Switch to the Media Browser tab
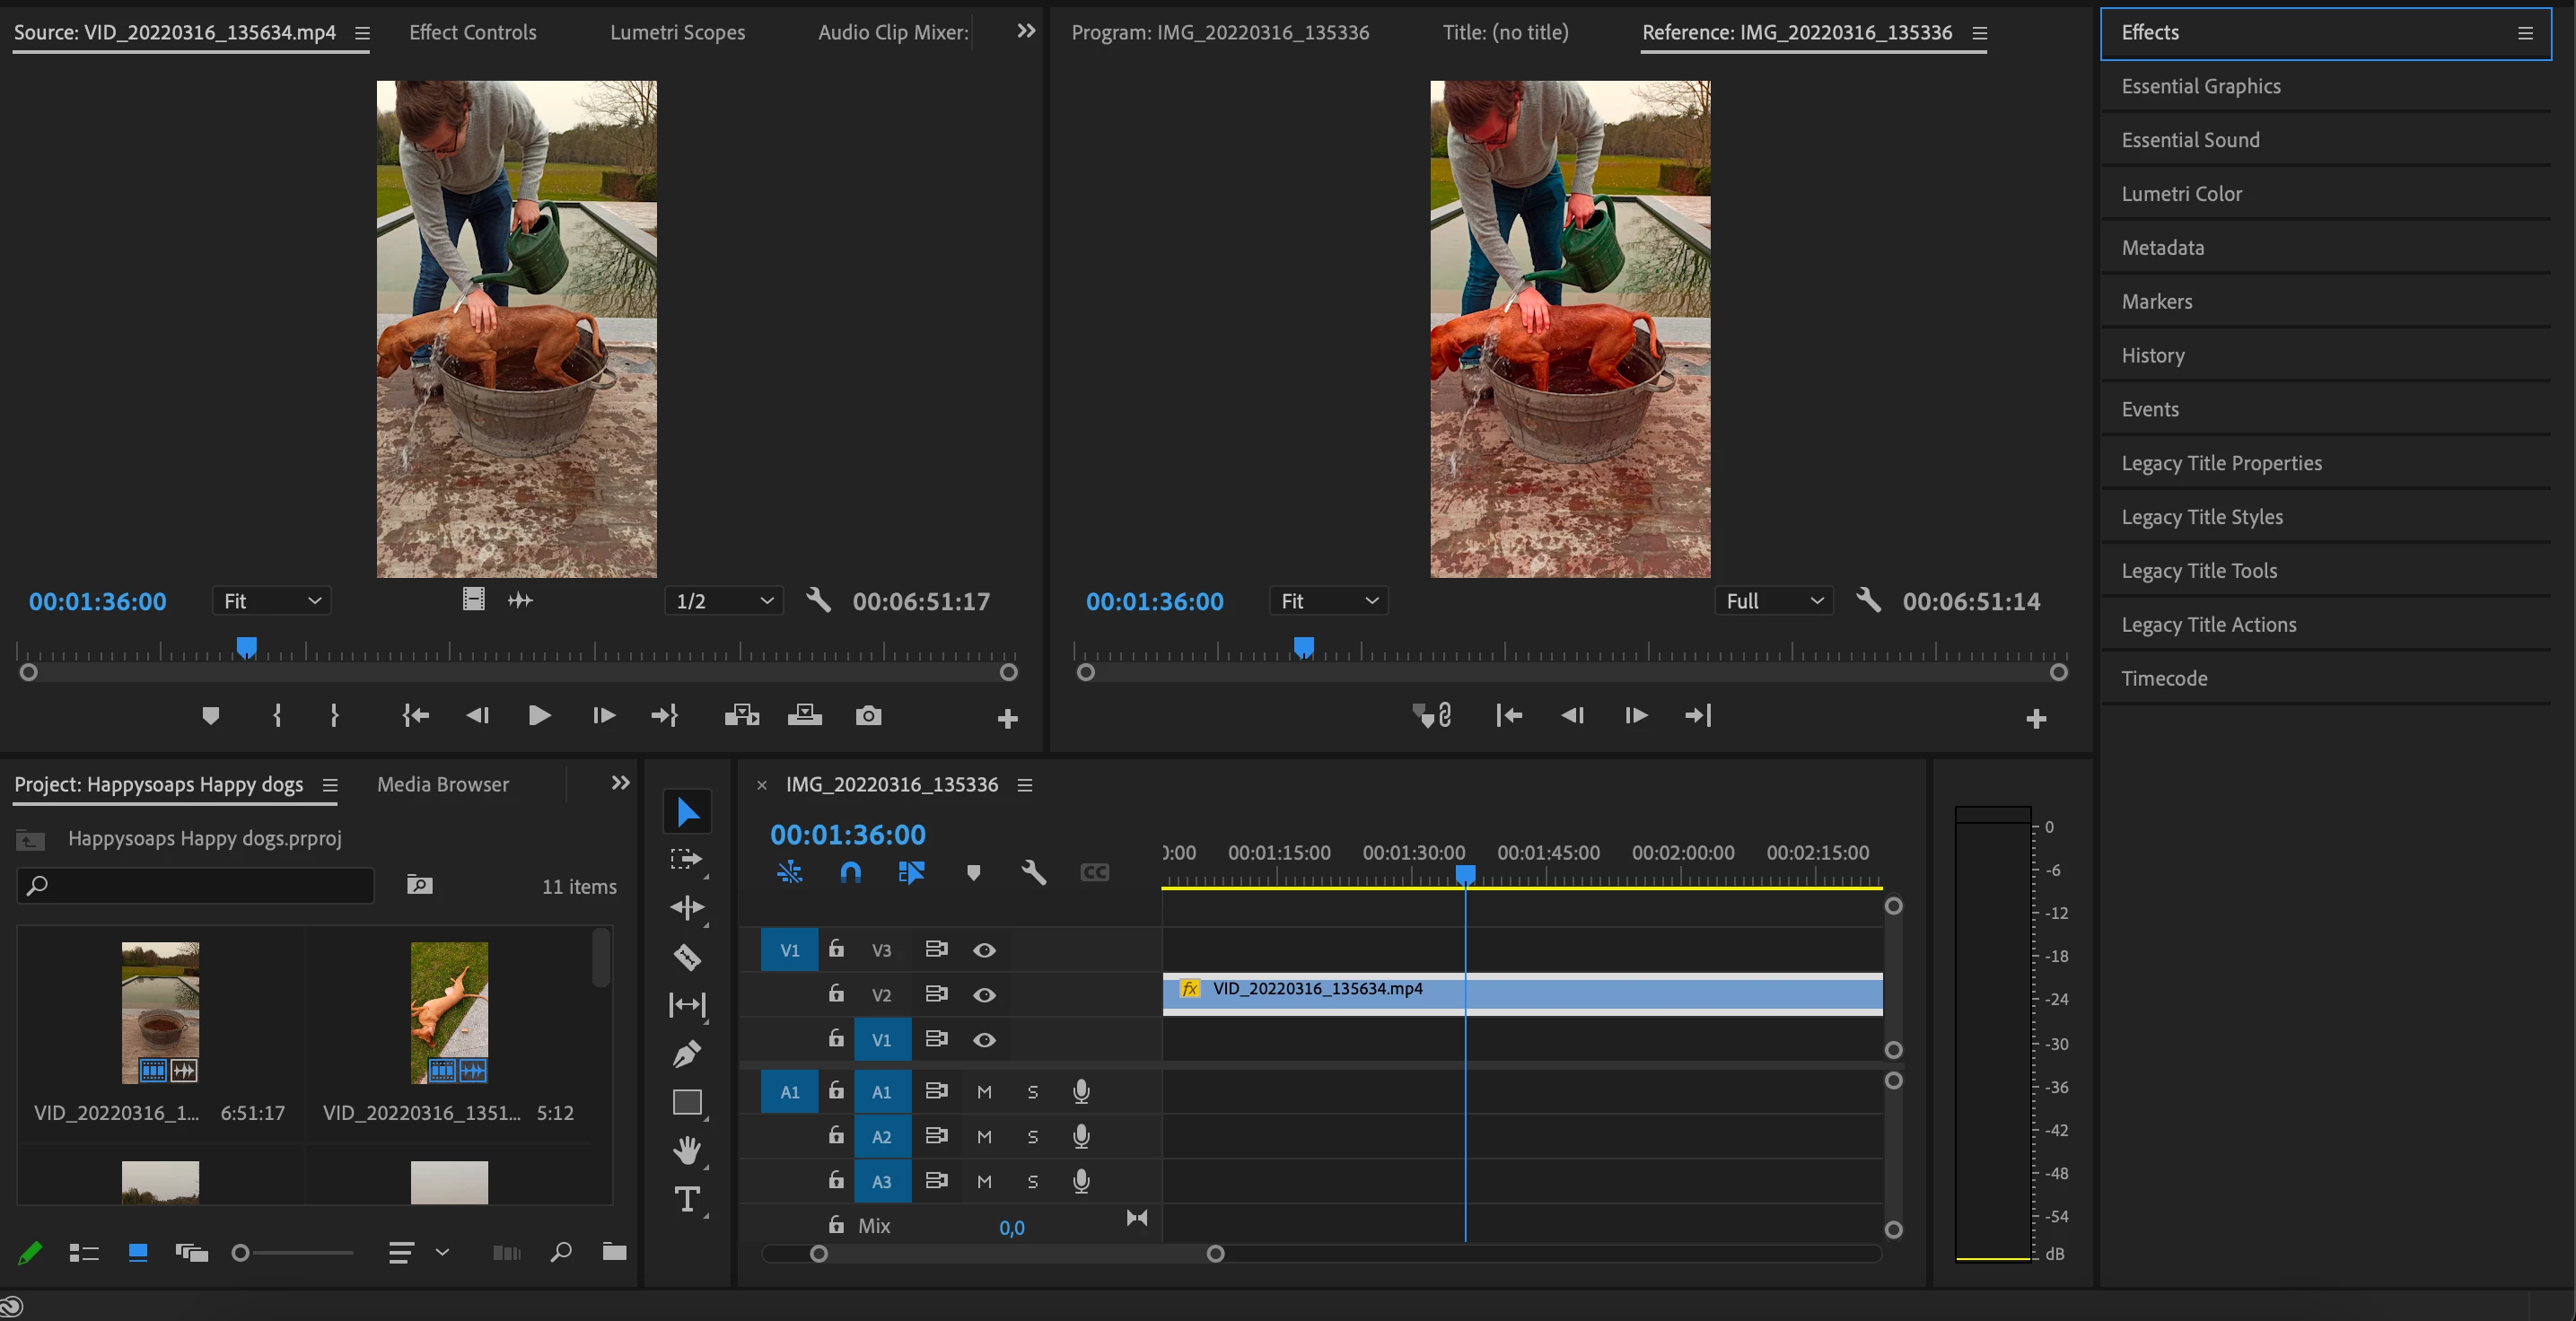Image resolution: width=2576 pixels, height=1321 pixels. (442, 785)
